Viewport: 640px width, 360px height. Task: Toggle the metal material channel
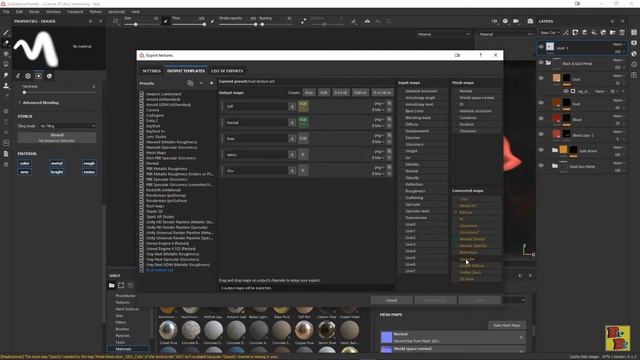click(x=57, y=163)
